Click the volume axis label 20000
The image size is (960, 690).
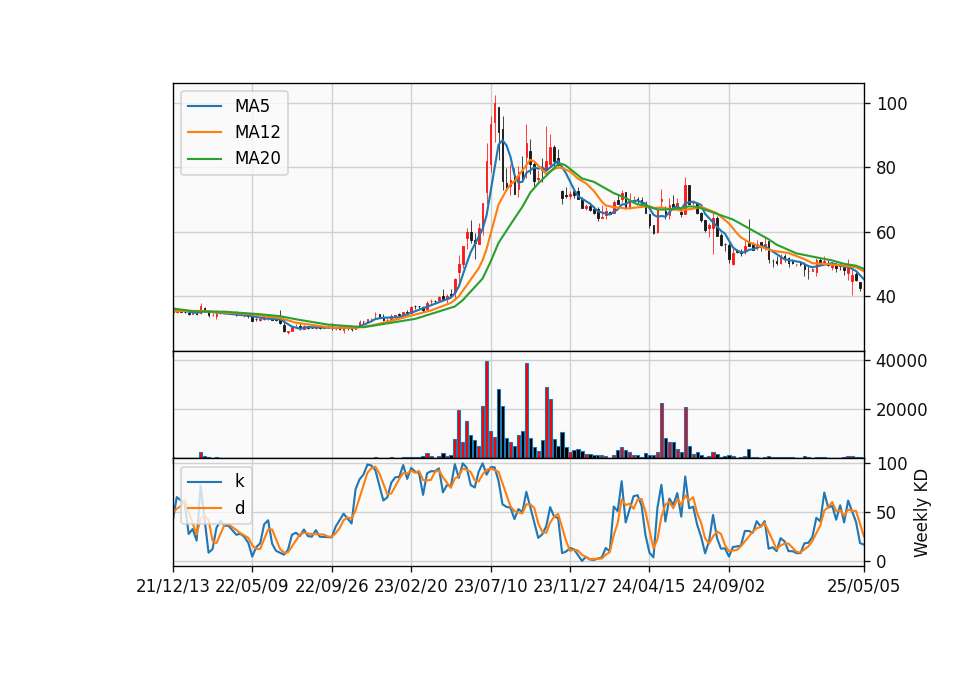902,410
